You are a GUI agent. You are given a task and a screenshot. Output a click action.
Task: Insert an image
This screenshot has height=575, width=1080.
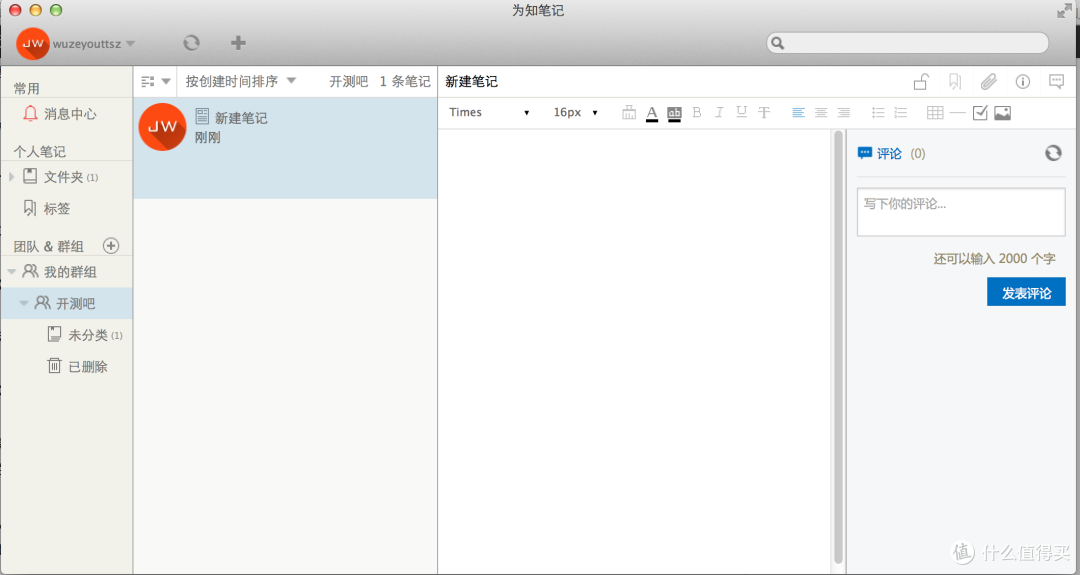click(x=1002, y=113)
